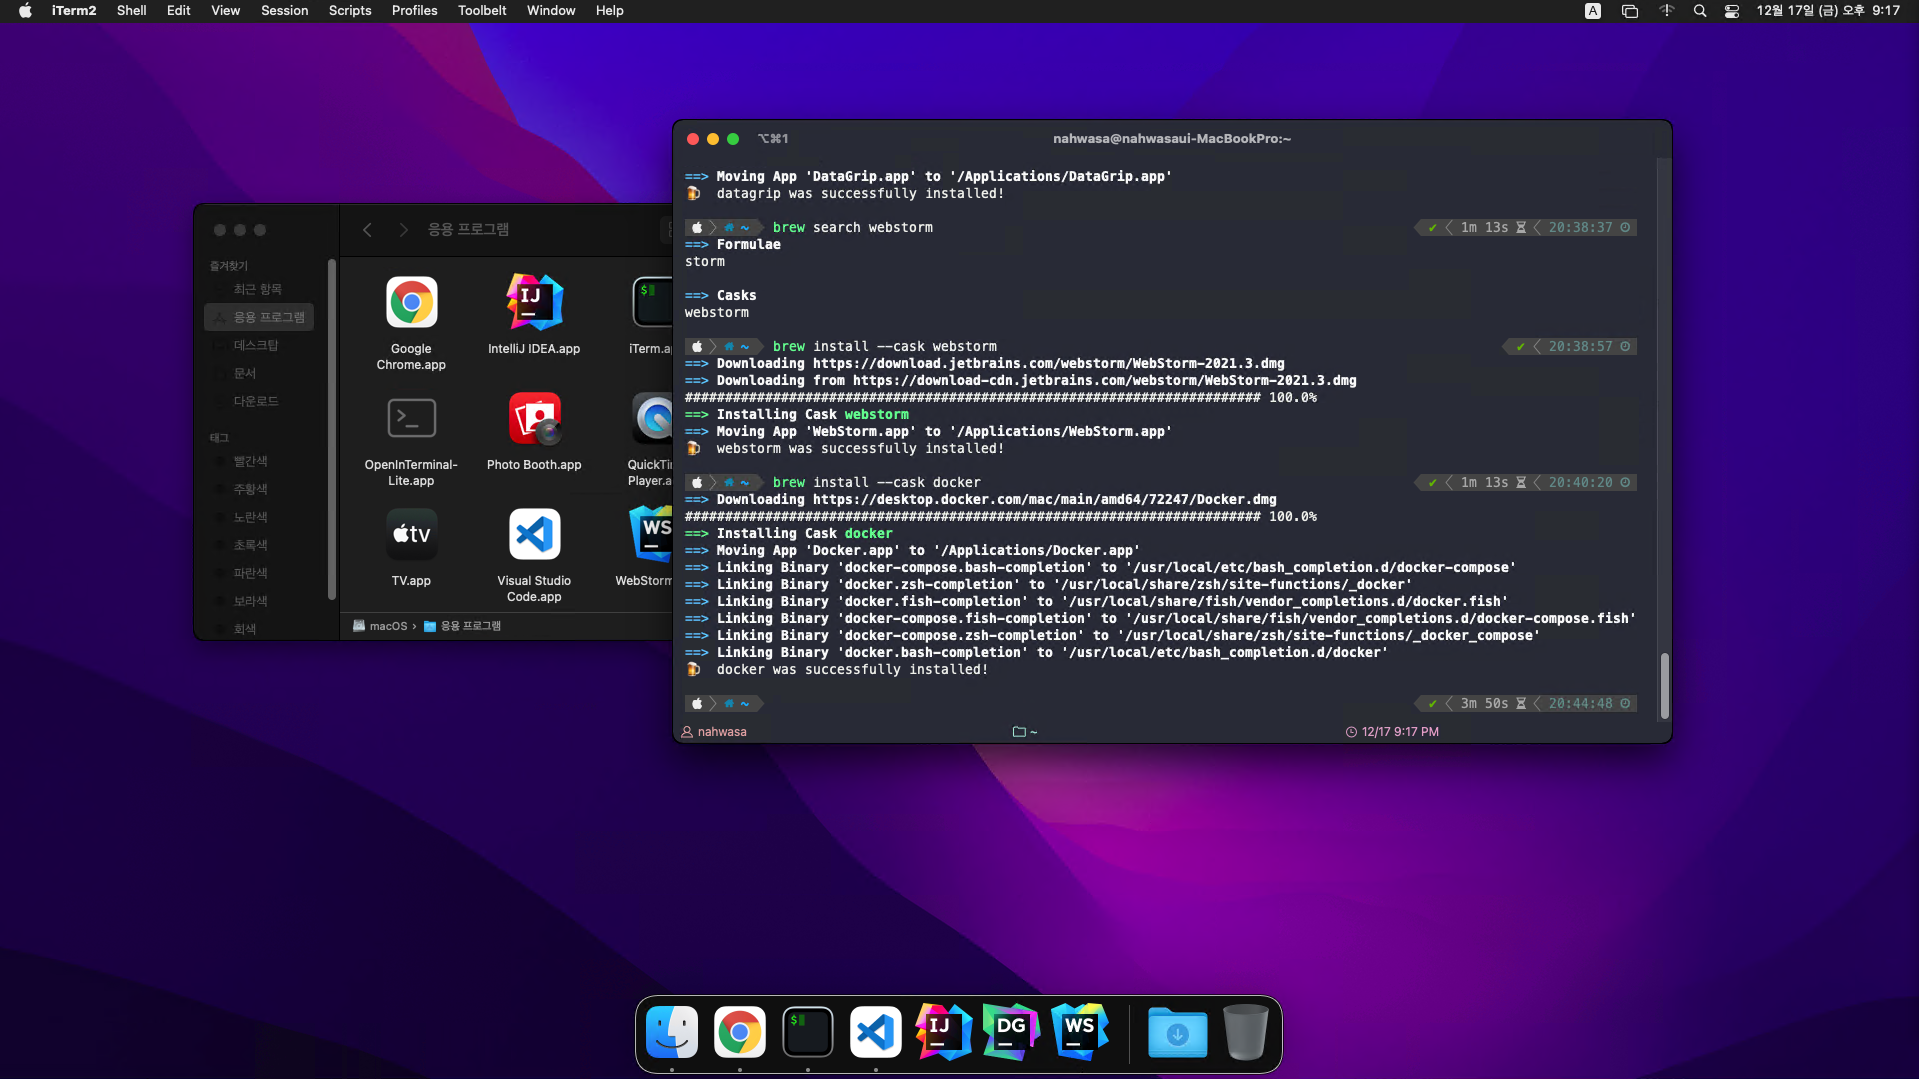Go back in Finder window
The height and width of the screenshot is (1079, 1919).
[367, 230]
